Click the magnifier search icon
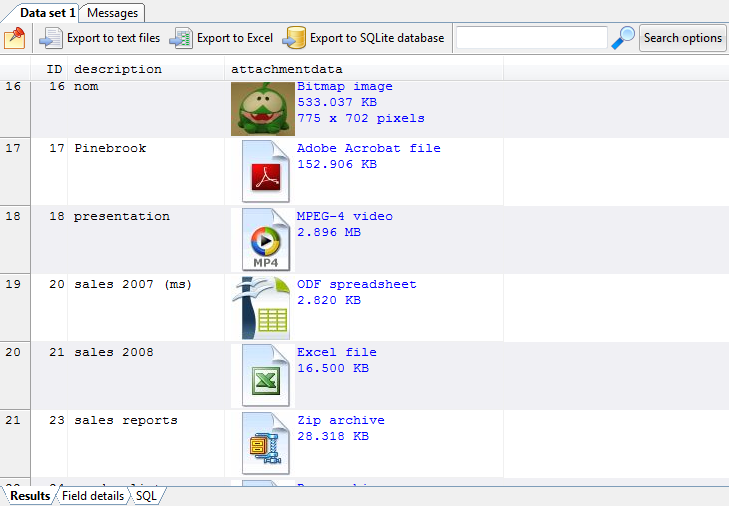This screenshot has height=506, width=729. [x=623, y=38]
